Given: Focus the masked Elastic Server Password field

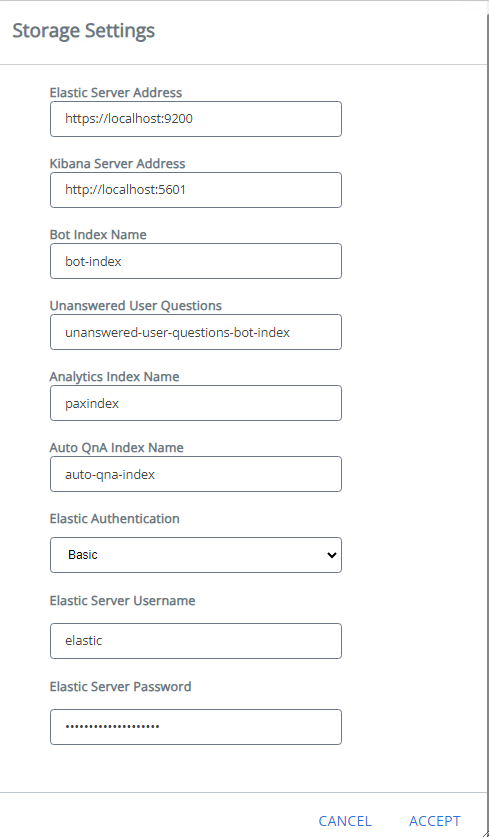Looking at the screenshot, I should click(196, 727).
